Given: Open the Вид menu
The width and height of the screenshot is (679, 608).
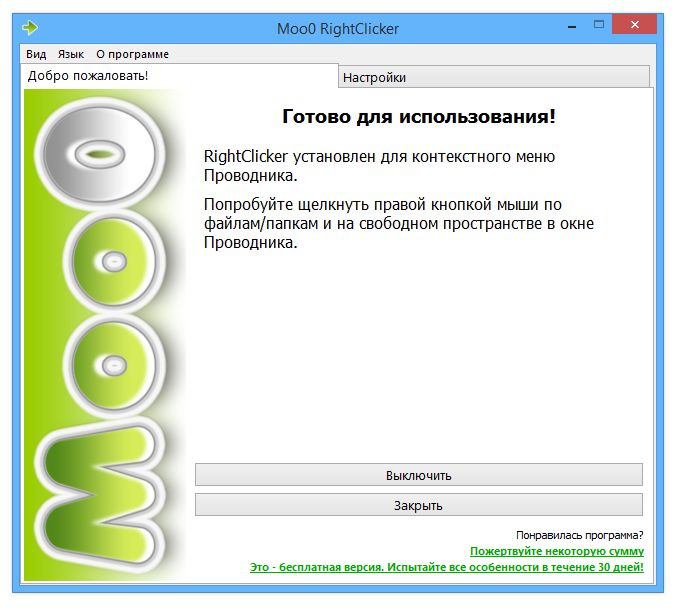Looking at the screenshot, I should [36, 54].
